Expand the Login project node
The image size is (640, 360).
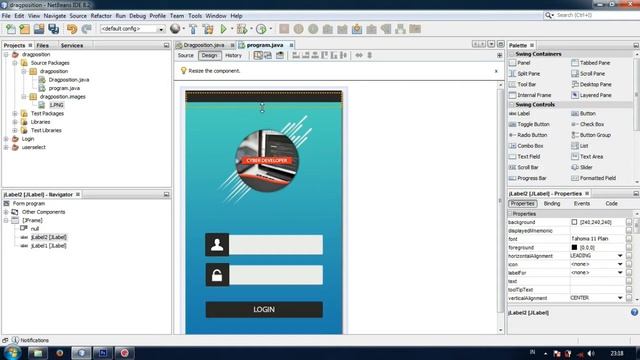pos(6,139)
